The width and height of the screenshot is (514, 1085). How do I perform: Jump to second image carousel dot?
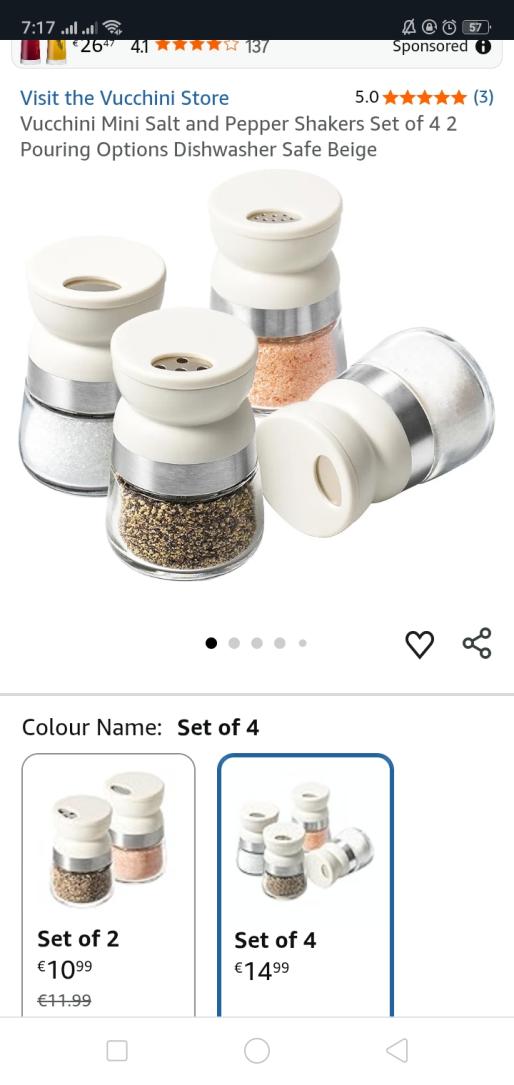pos(234,643)
